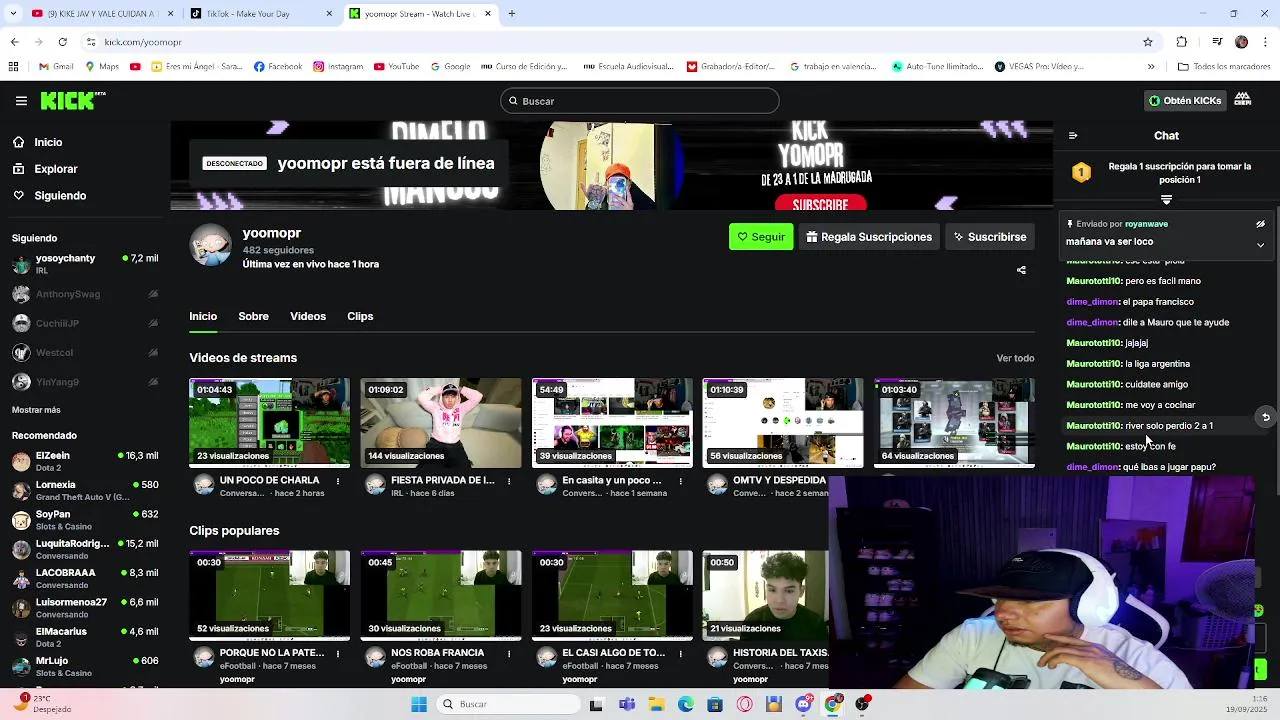The width and height of the screenshot is (1280, 720).
Task: Open the En casita y un poco video thumbnail
Action: point(612,423)
